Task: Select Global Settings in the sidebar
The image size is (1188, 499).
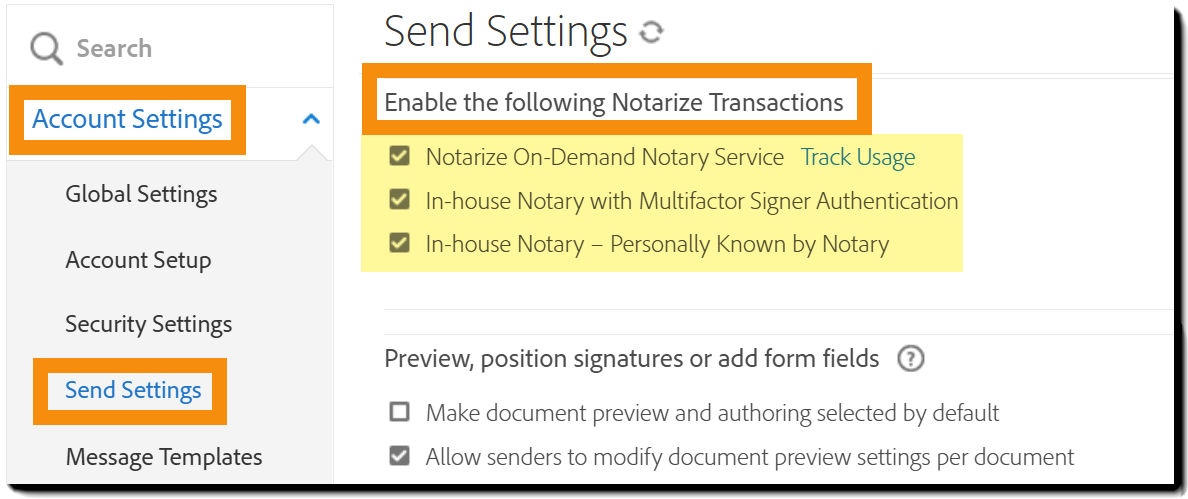Action: (141, 194)
